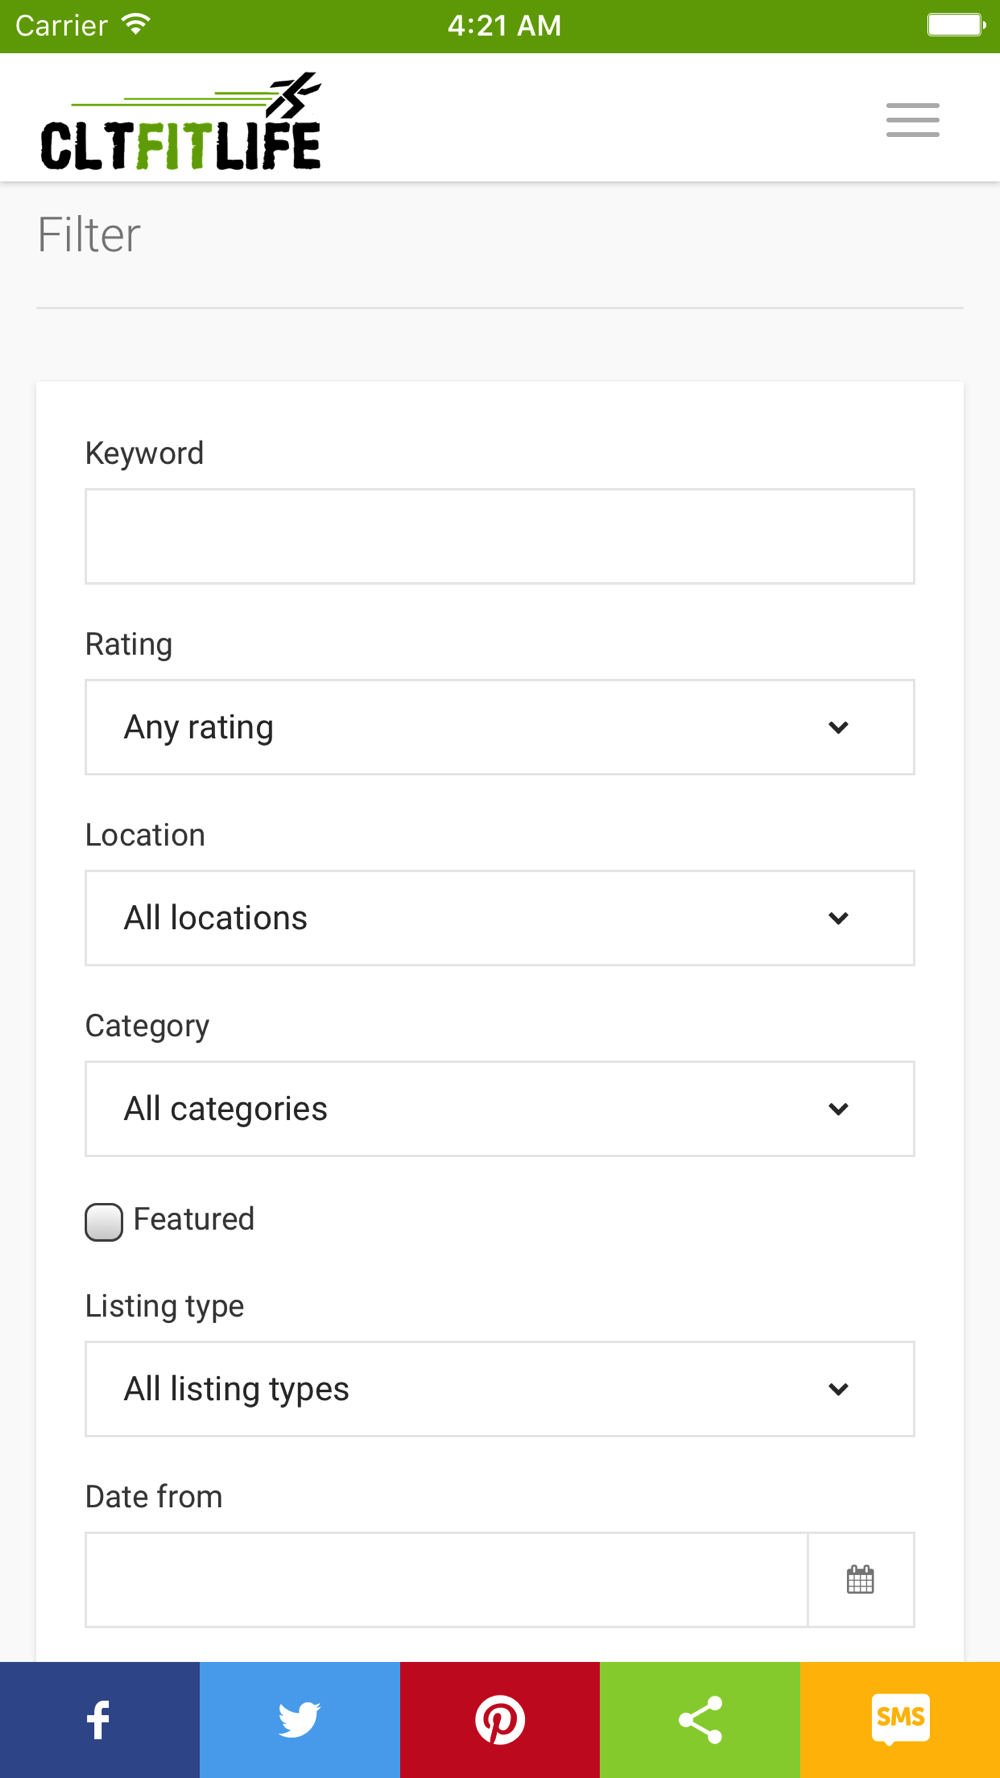
Task: Click the Rating dropdown chevron arrow
Action: pos(838,727)
